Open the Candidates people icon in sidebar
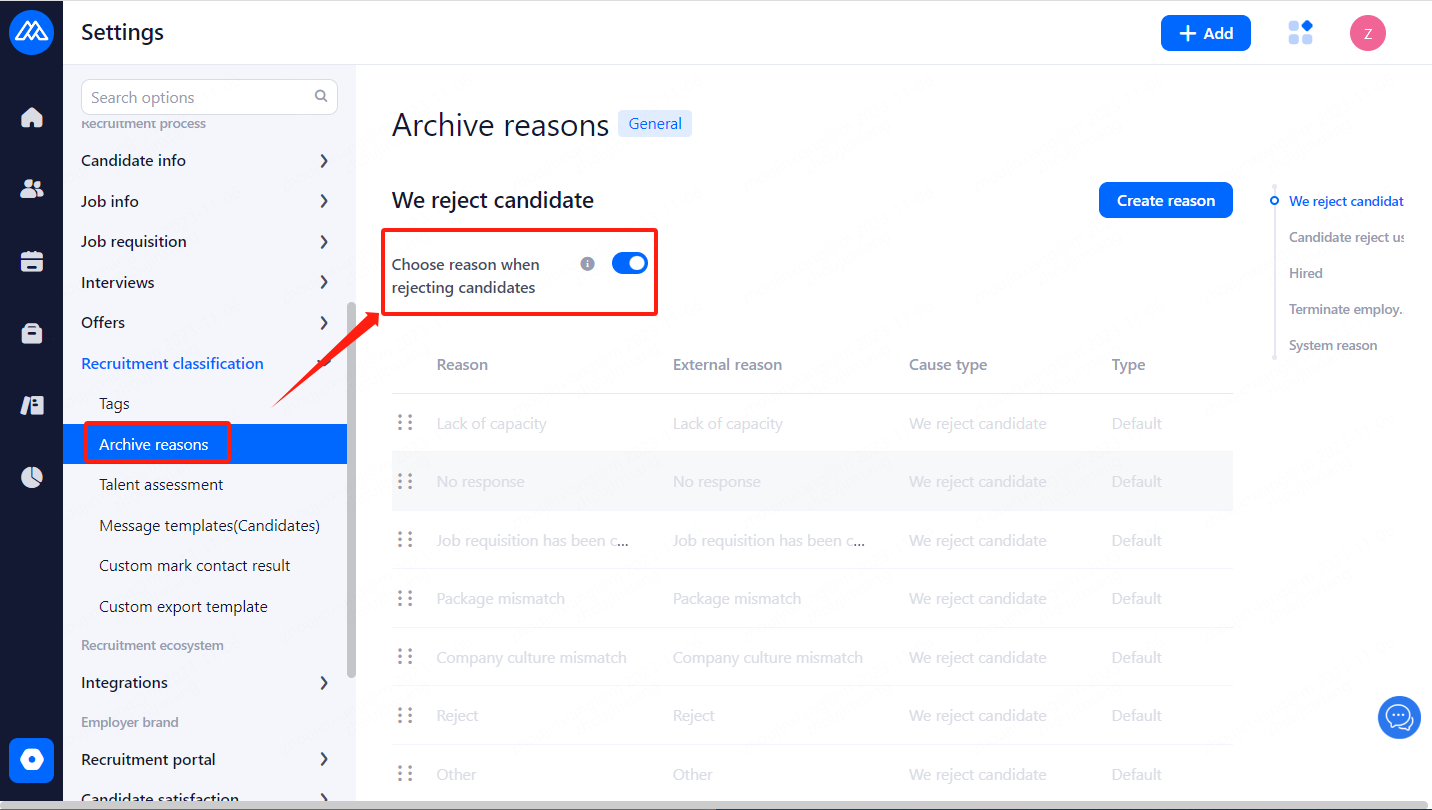The image size is (1432, 810). point(32,189)
